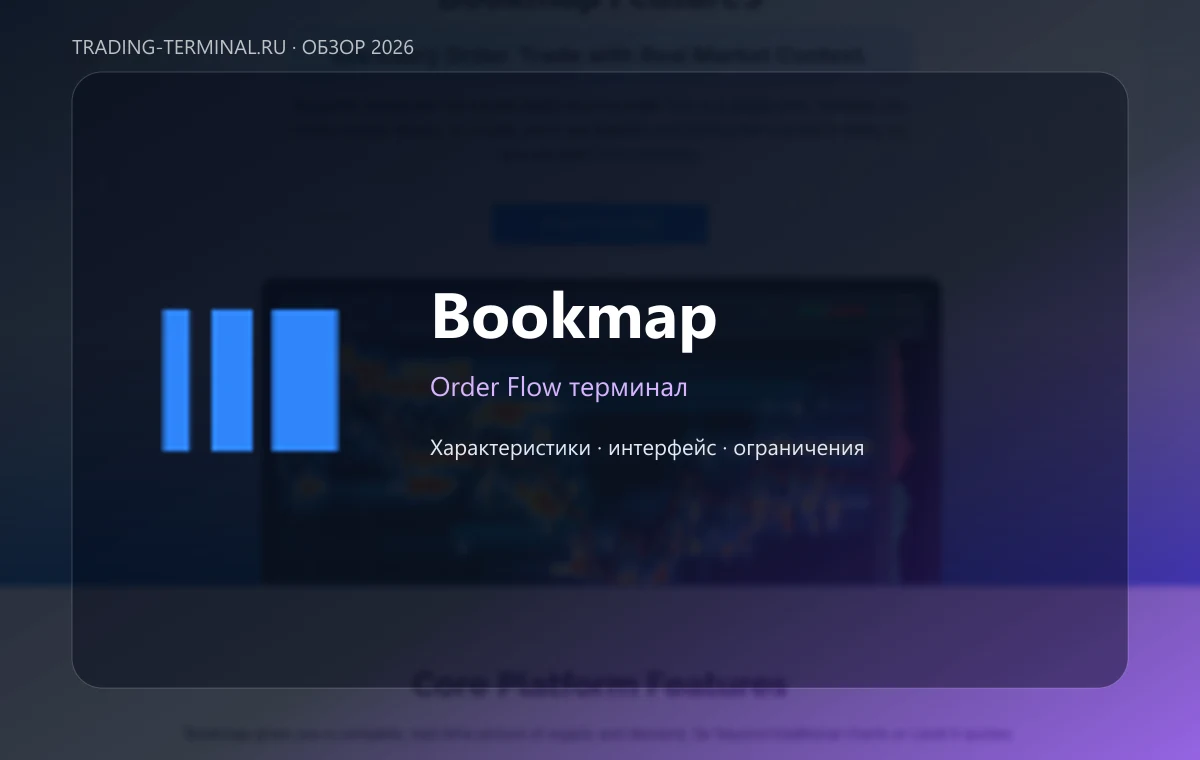Click the "Bookmap" title text
Viewport: 1200px width, 760px height.
(x=574, y=317)
